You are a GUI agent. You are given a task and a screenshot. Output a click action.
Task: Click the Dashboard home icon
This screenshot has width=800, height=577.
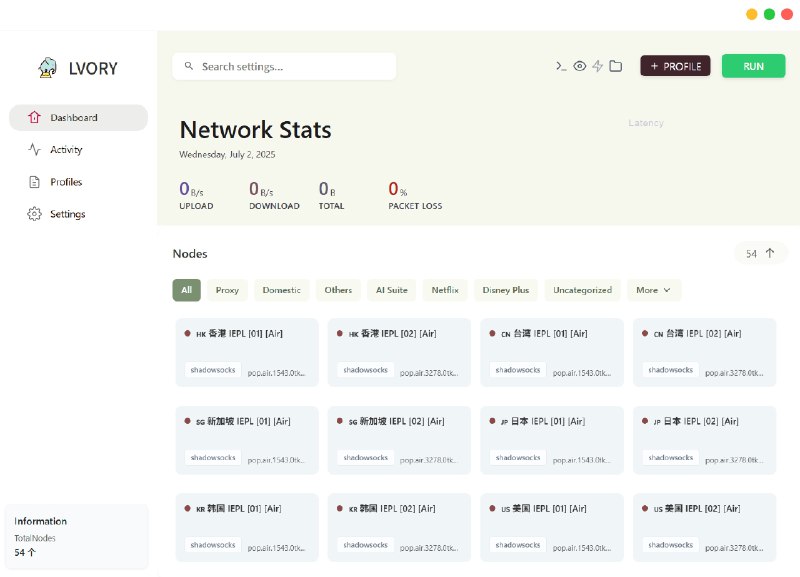[x=35, y=118]
